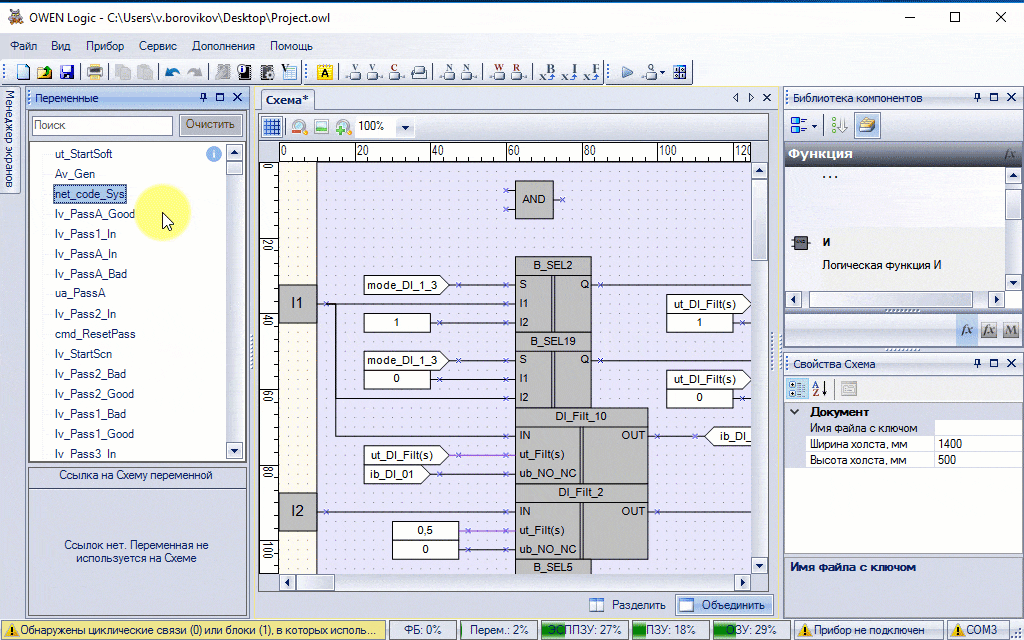Open the Сервис menu
Screen dimensions: 1024x640
[x=158, y=46]
